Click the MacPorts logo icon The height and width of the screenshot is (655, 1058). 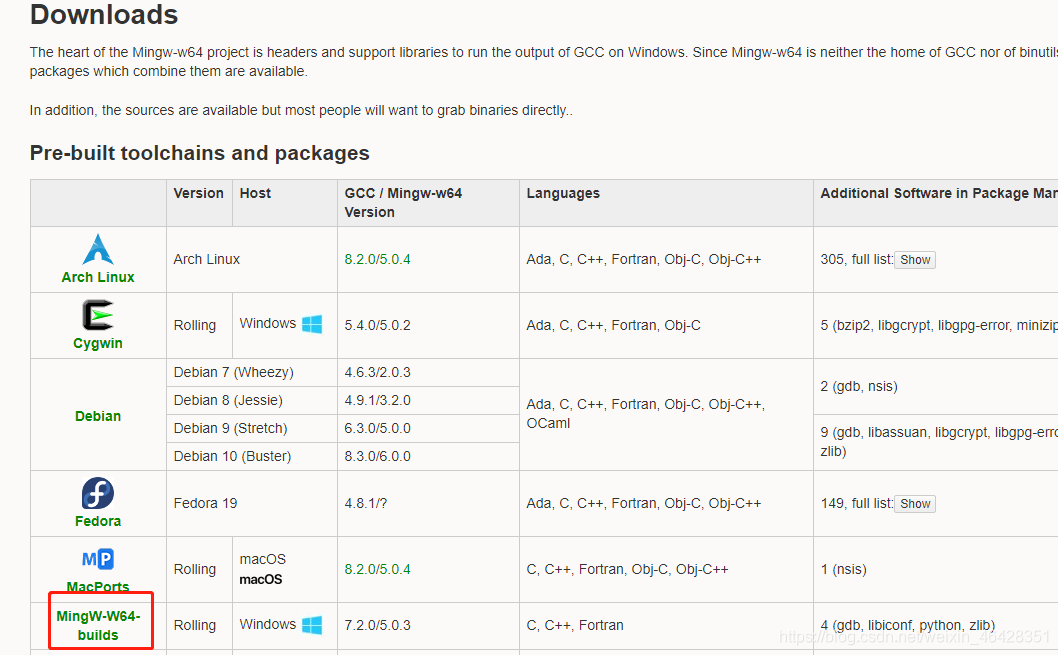click(98, 559)
